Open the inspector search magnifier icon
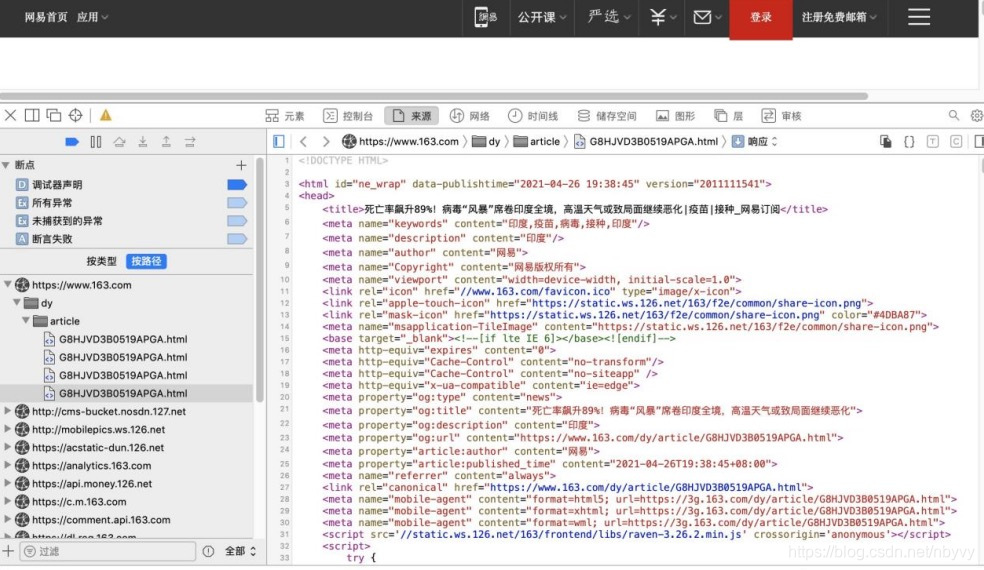 tap(953, 116)
